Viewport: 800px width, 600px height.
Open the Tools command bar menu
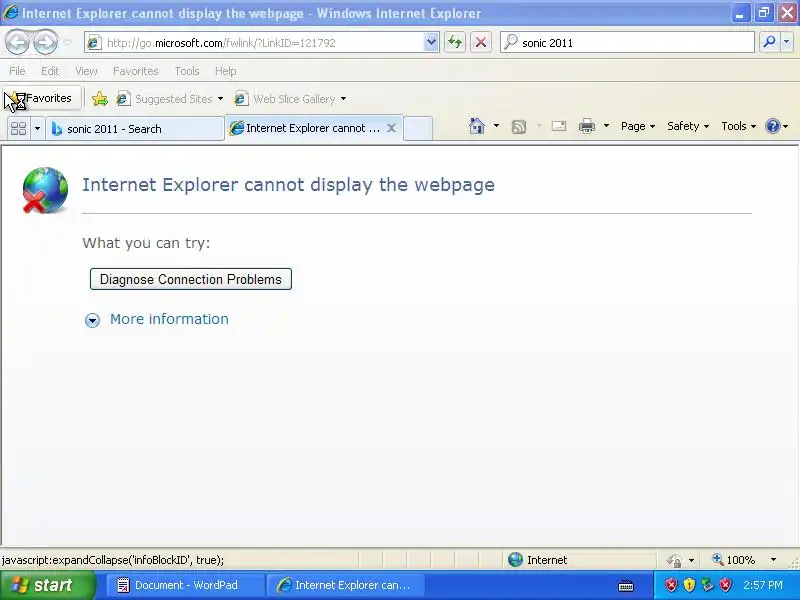click(x=738, y=126)
